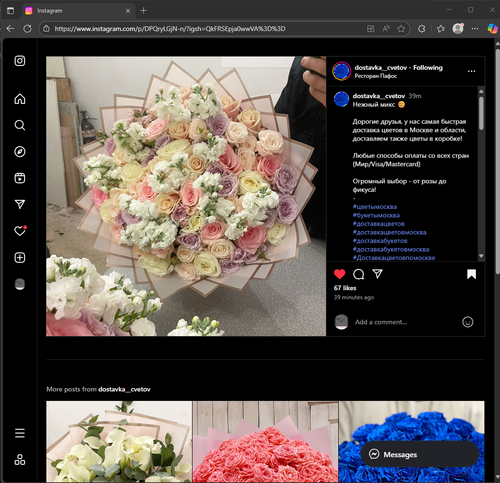This screenshot has width=500, height=483.
Task: Open a new browser tab
Action: (143, 11)
